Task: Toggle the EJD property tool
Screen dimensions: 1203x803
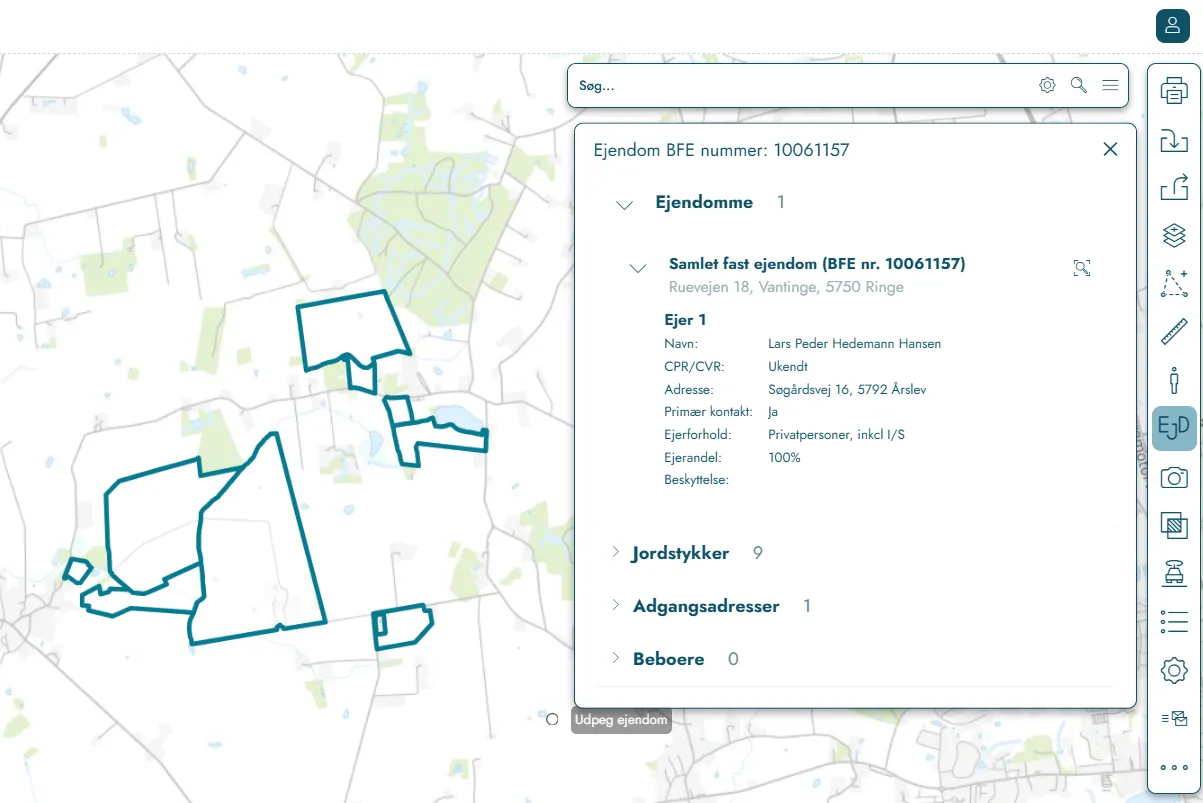Action: click(1174, 428)
